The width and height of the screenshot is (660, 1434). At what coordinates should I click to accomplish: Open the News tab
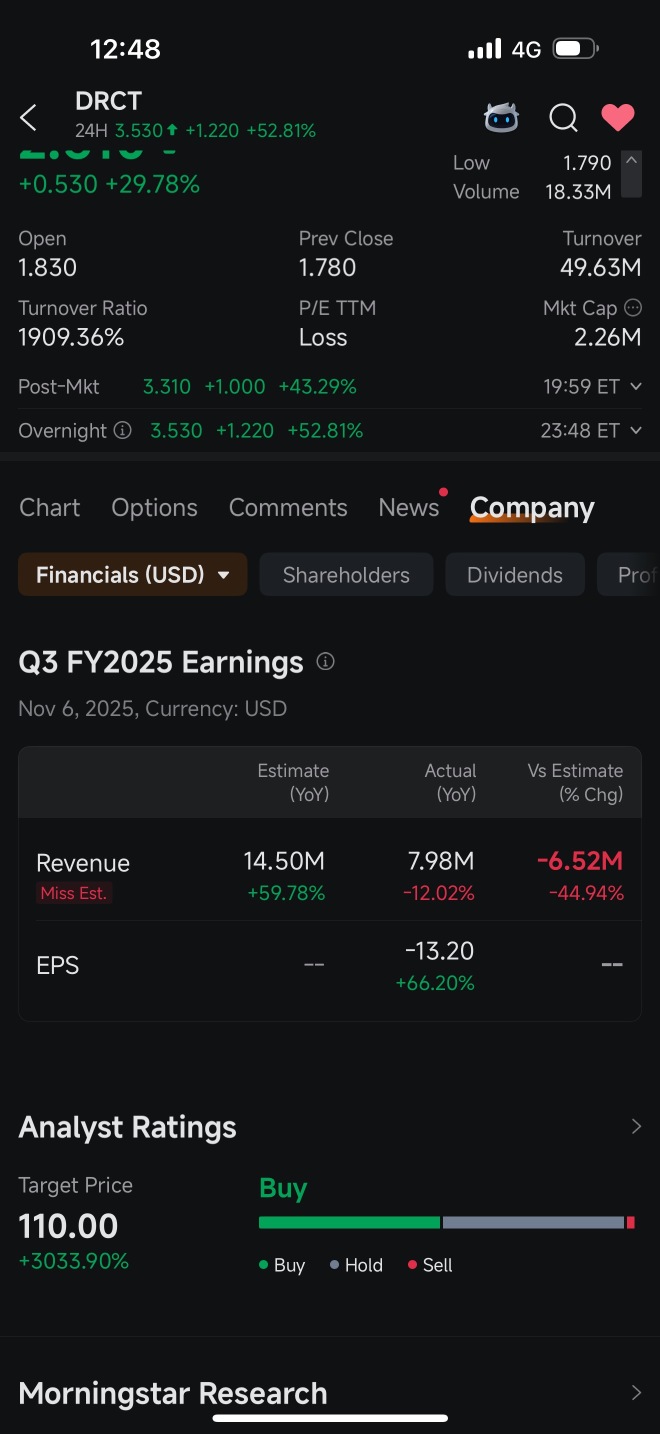click(409, 508)
